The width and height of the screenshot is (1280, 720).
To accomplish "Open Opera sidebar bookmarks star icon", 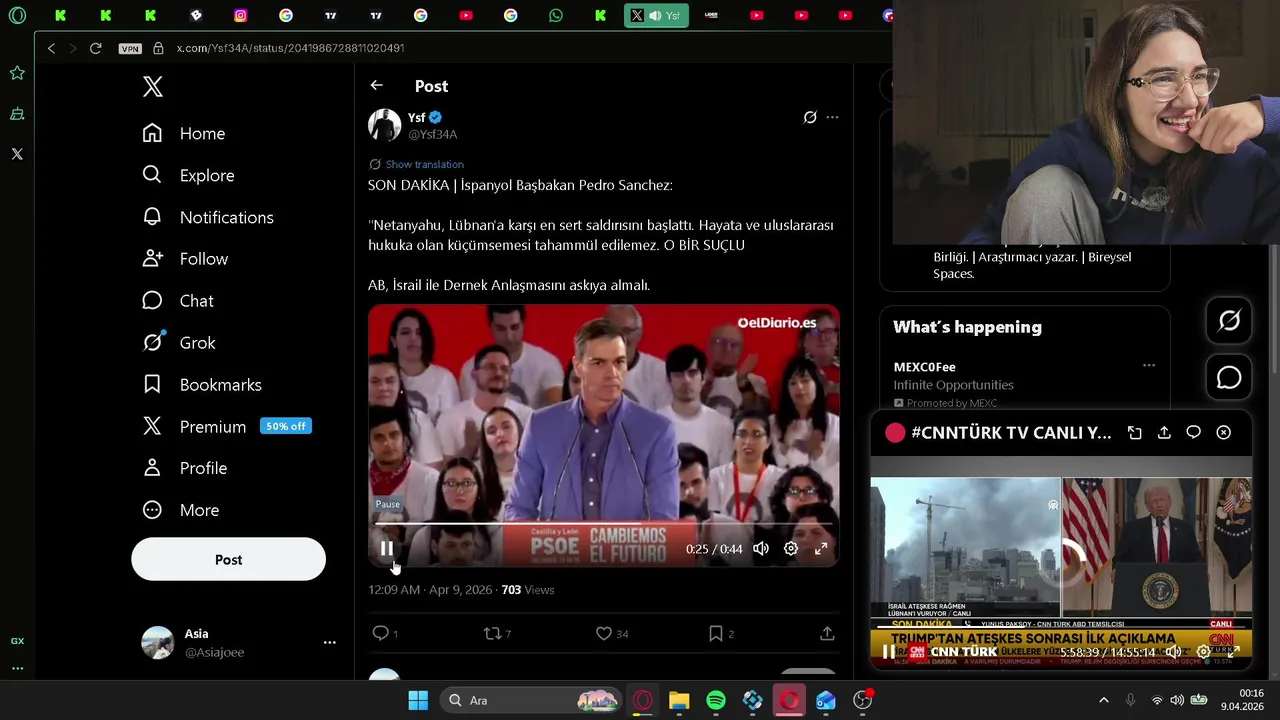I will point(17,73).
